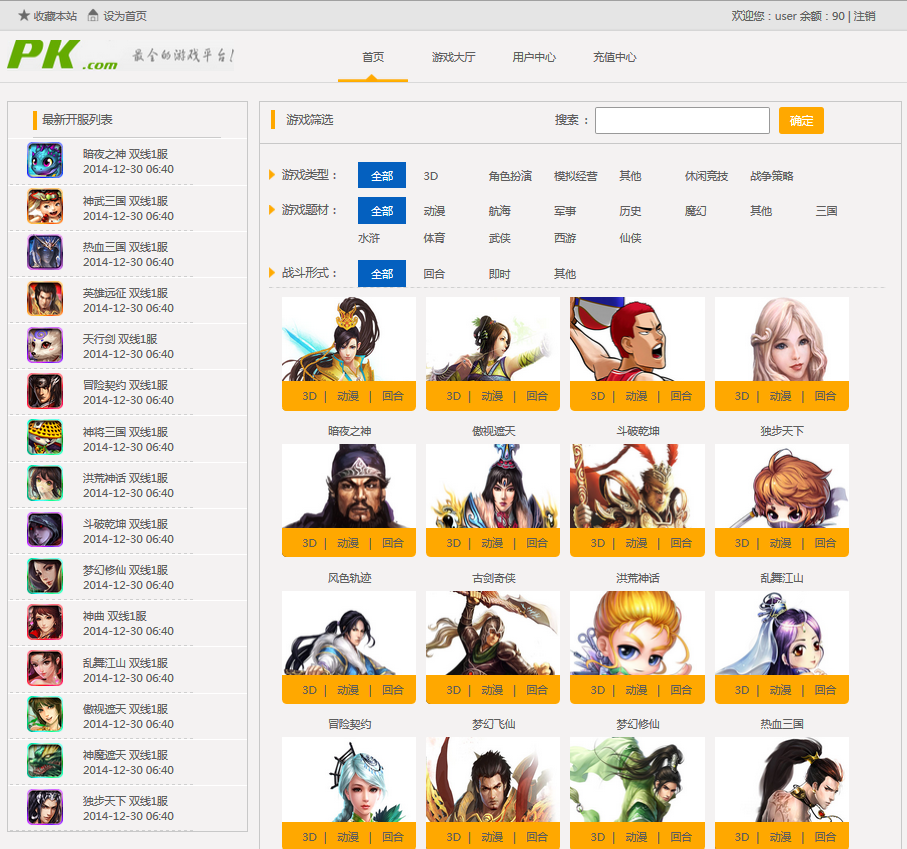Click the 仙侠 theme filter

631,238
